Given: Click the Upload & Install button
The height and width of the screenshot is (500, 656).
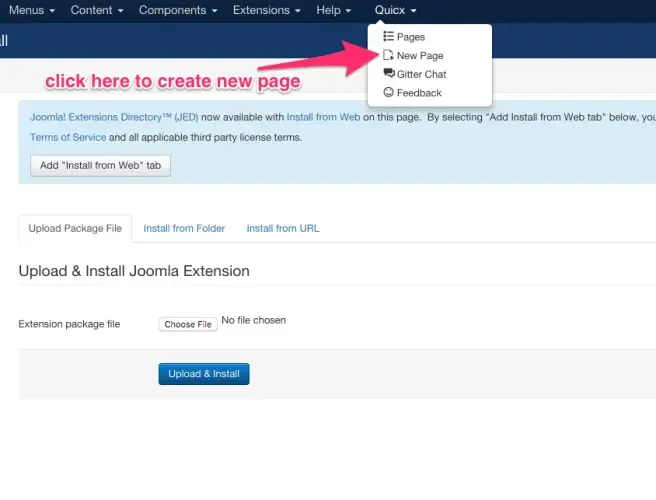Looking at the screenshot, I should (204, 374).
